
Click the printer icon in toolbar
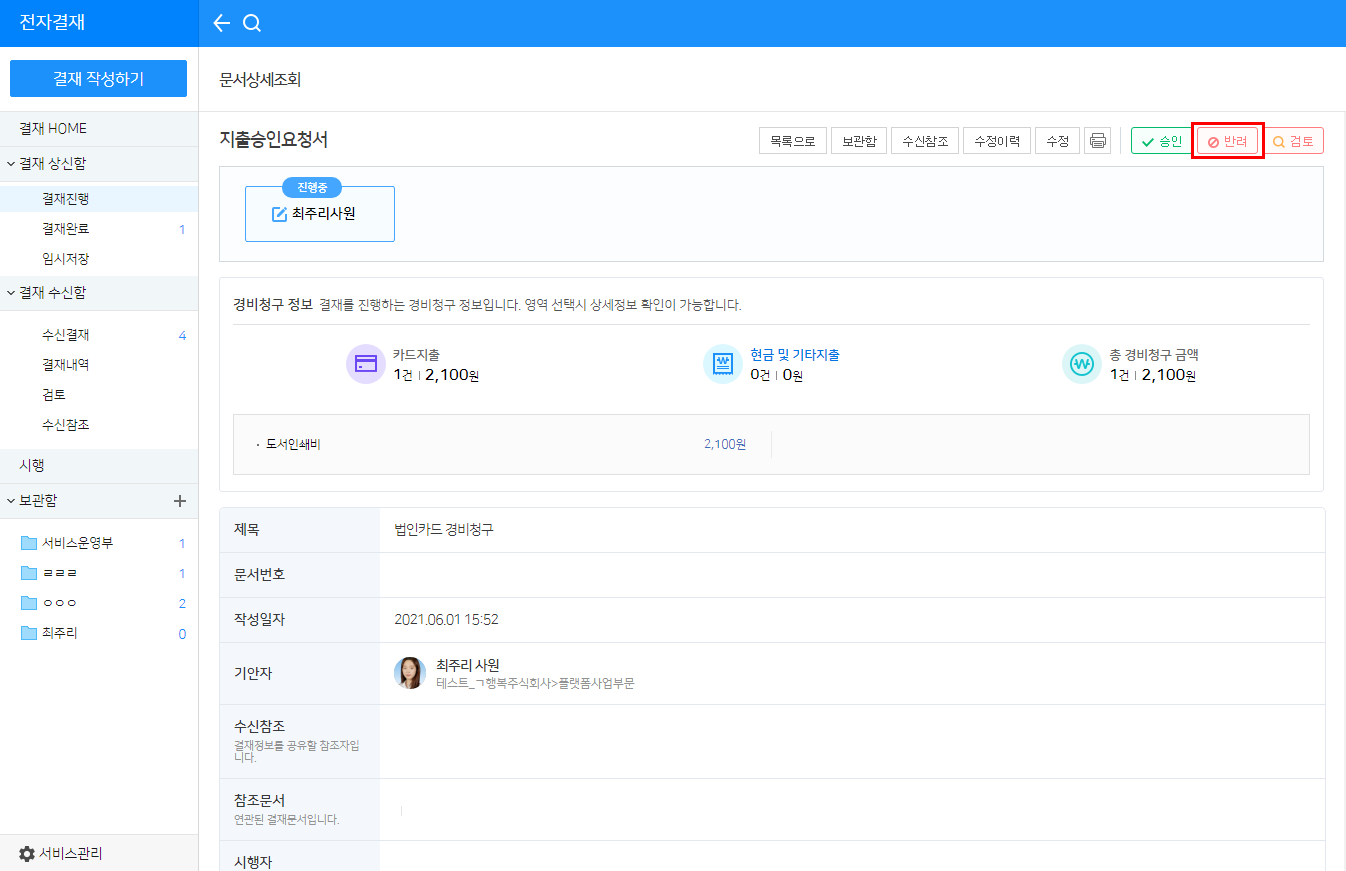(1098, 141)
